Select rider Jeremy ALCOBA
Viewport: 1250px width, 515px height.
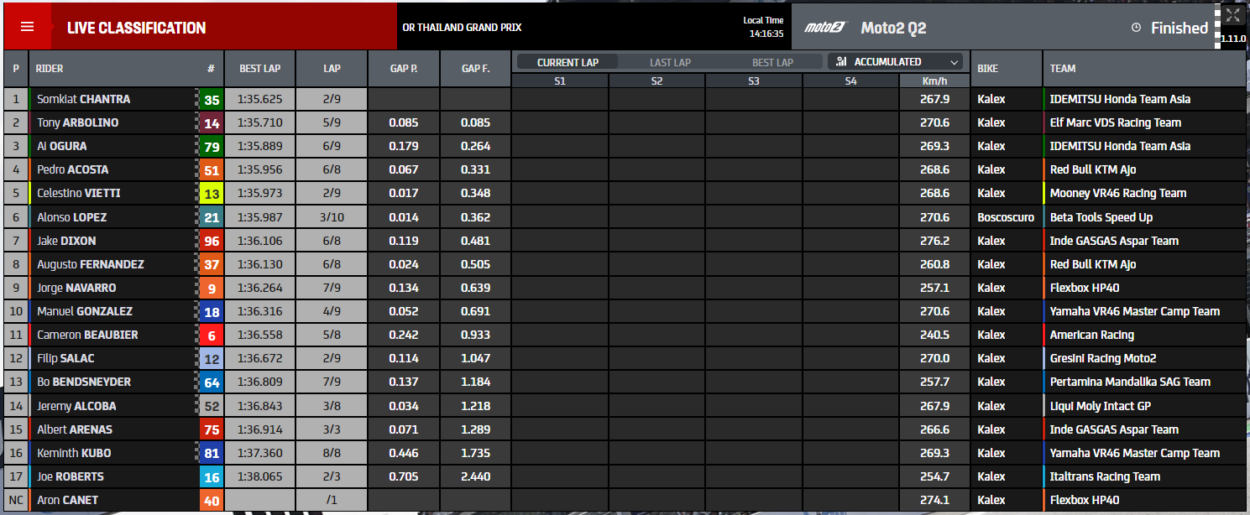[x=76, y=406]
